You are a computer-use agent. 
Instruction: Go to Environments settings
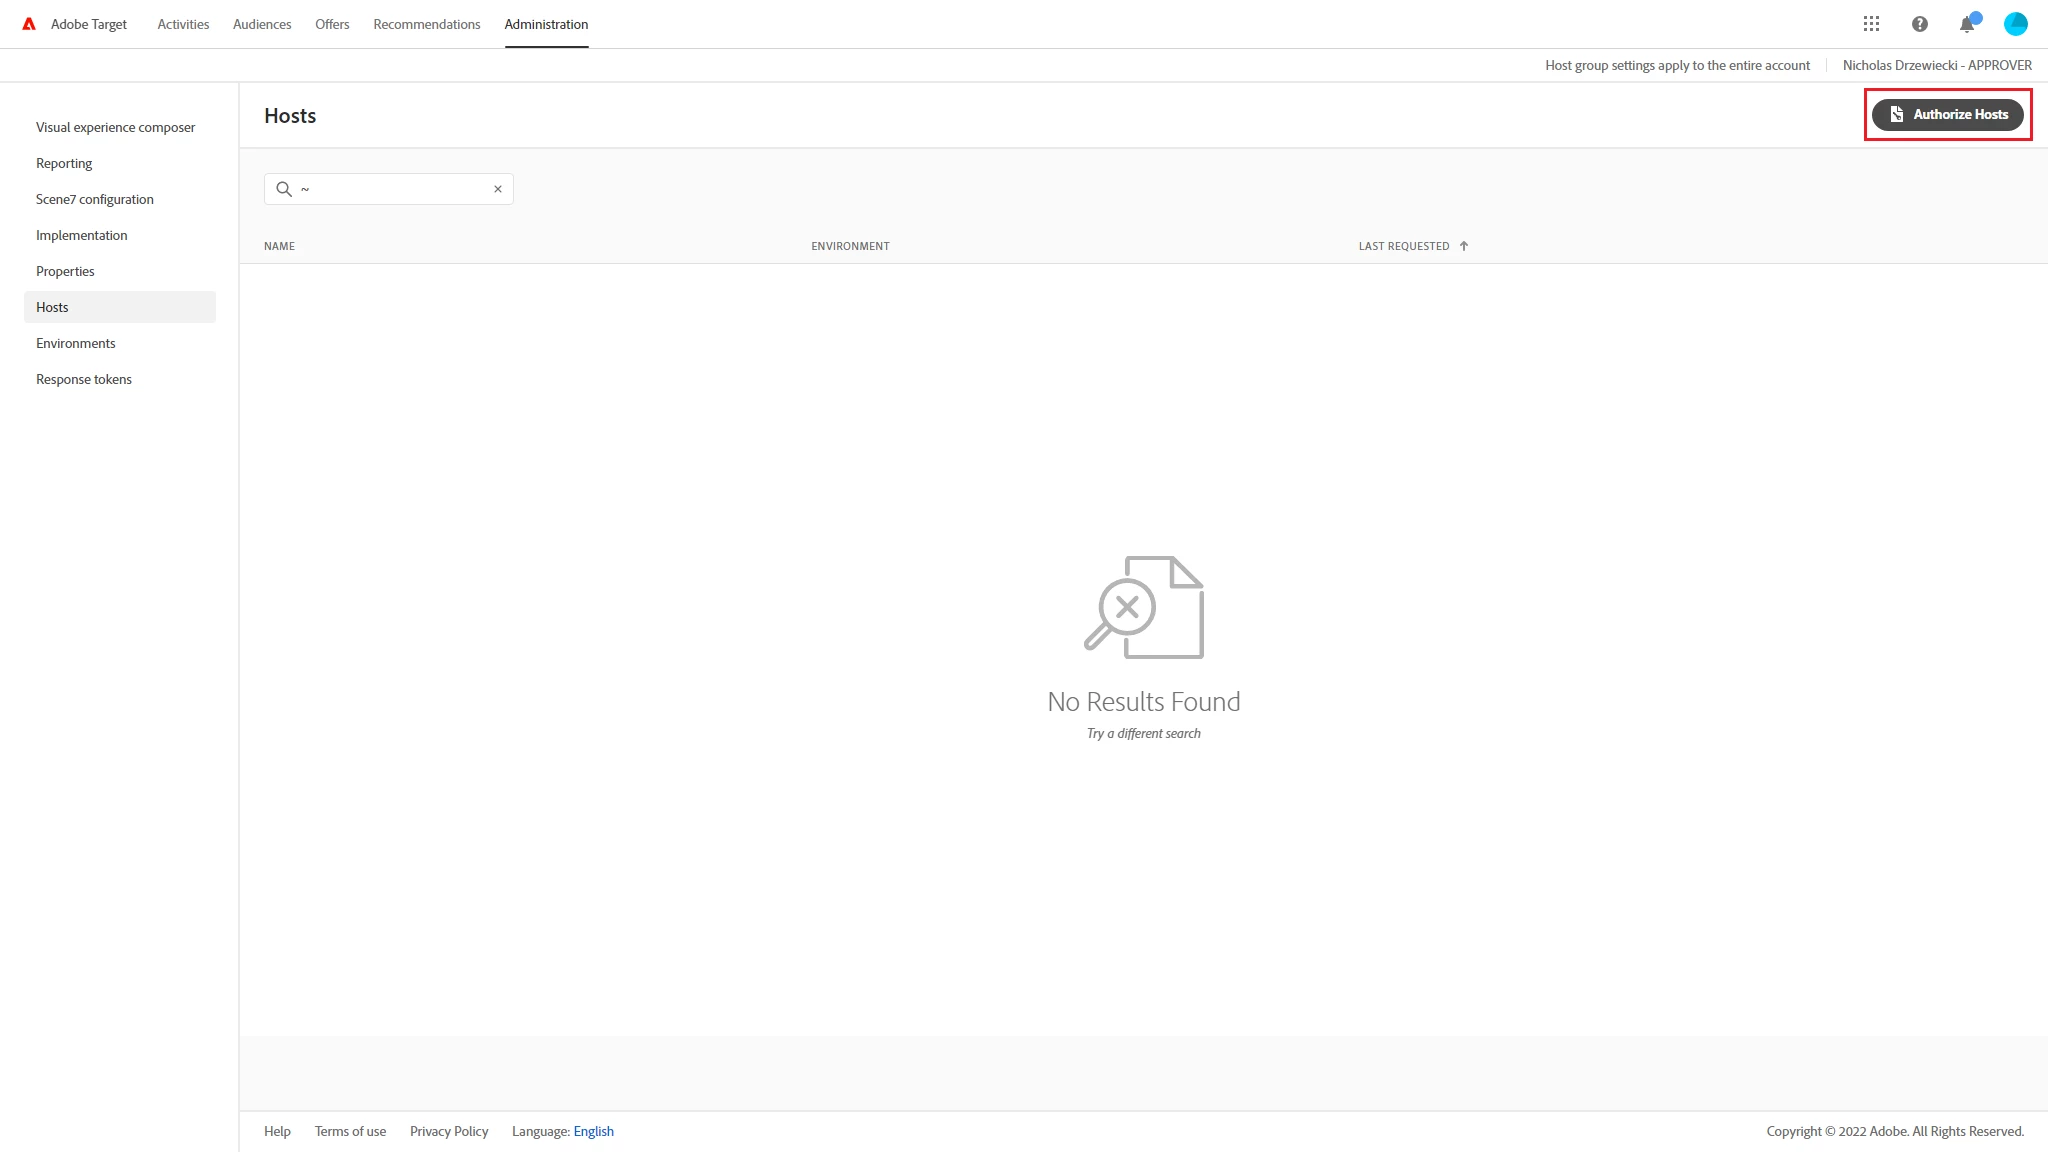(76, 343)
